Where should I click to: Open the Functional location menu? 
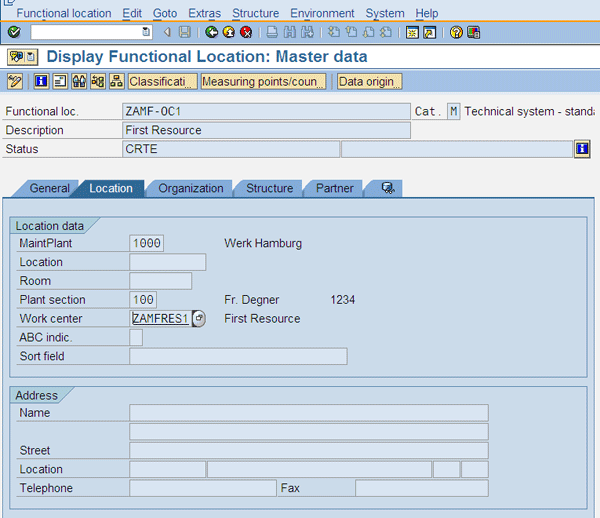[x=64, y=13]
